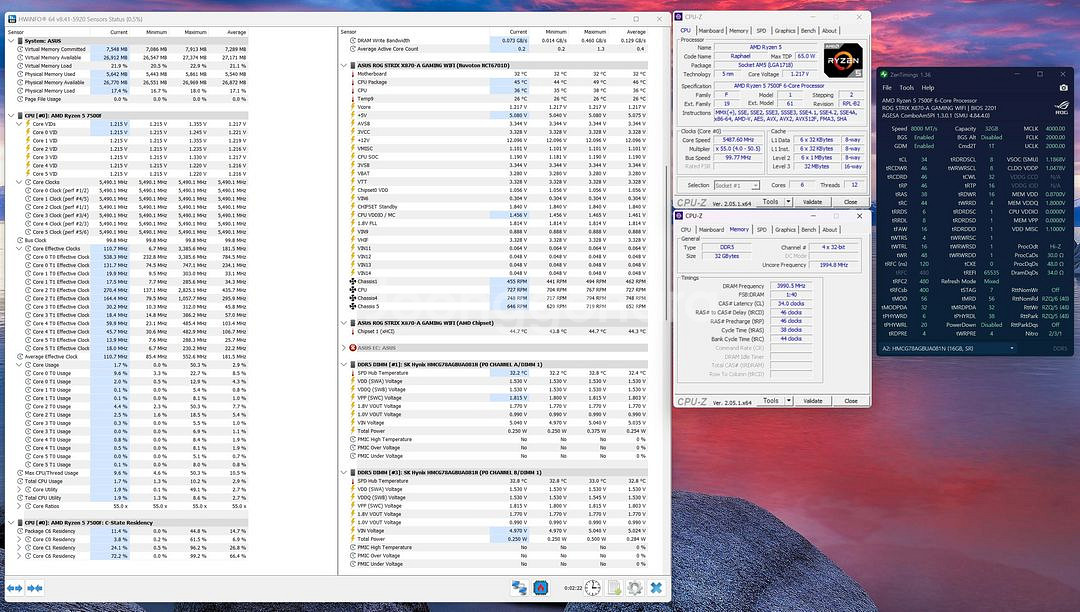Screen dimensions: 1080x612
Task: Open the ZenTimings Tools menu
Action: click(909, 87)
